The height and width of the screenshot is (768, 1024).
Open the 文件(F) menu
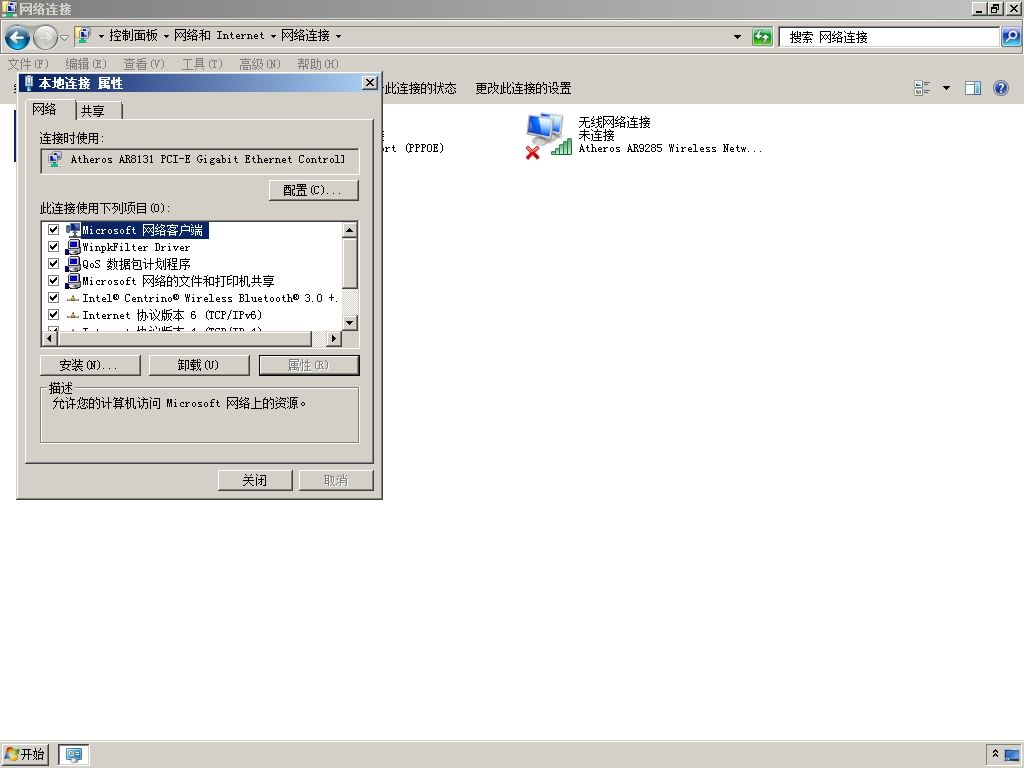[x=28, y=64]
